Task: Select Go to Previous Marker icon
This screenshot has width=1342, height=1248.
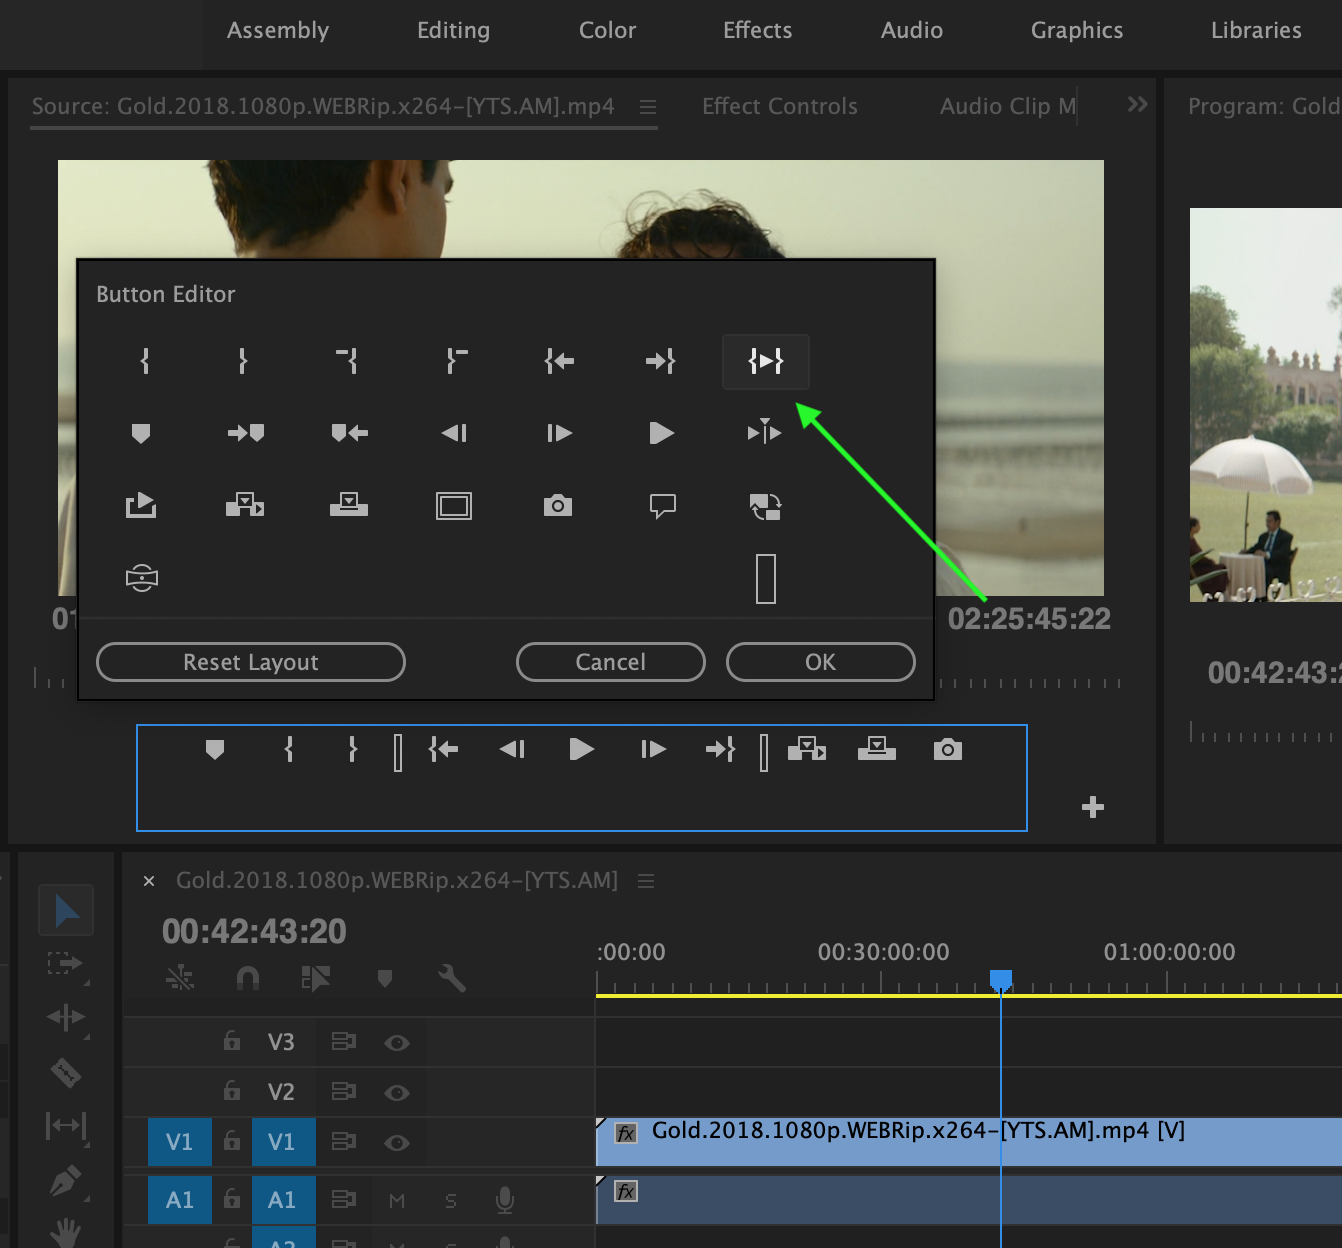Action: [x=350, y=433]
